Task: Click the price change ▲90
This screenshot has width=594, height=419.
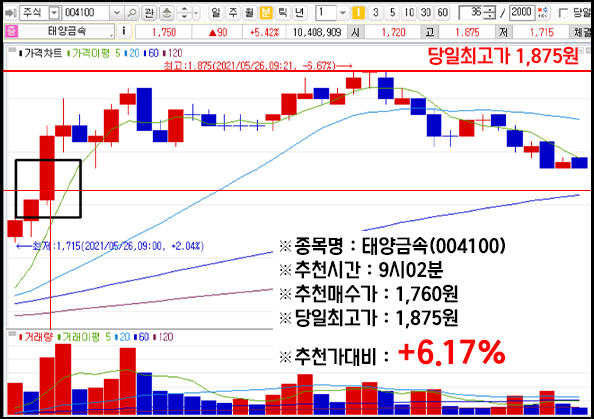Action: (x=218, y=32)
